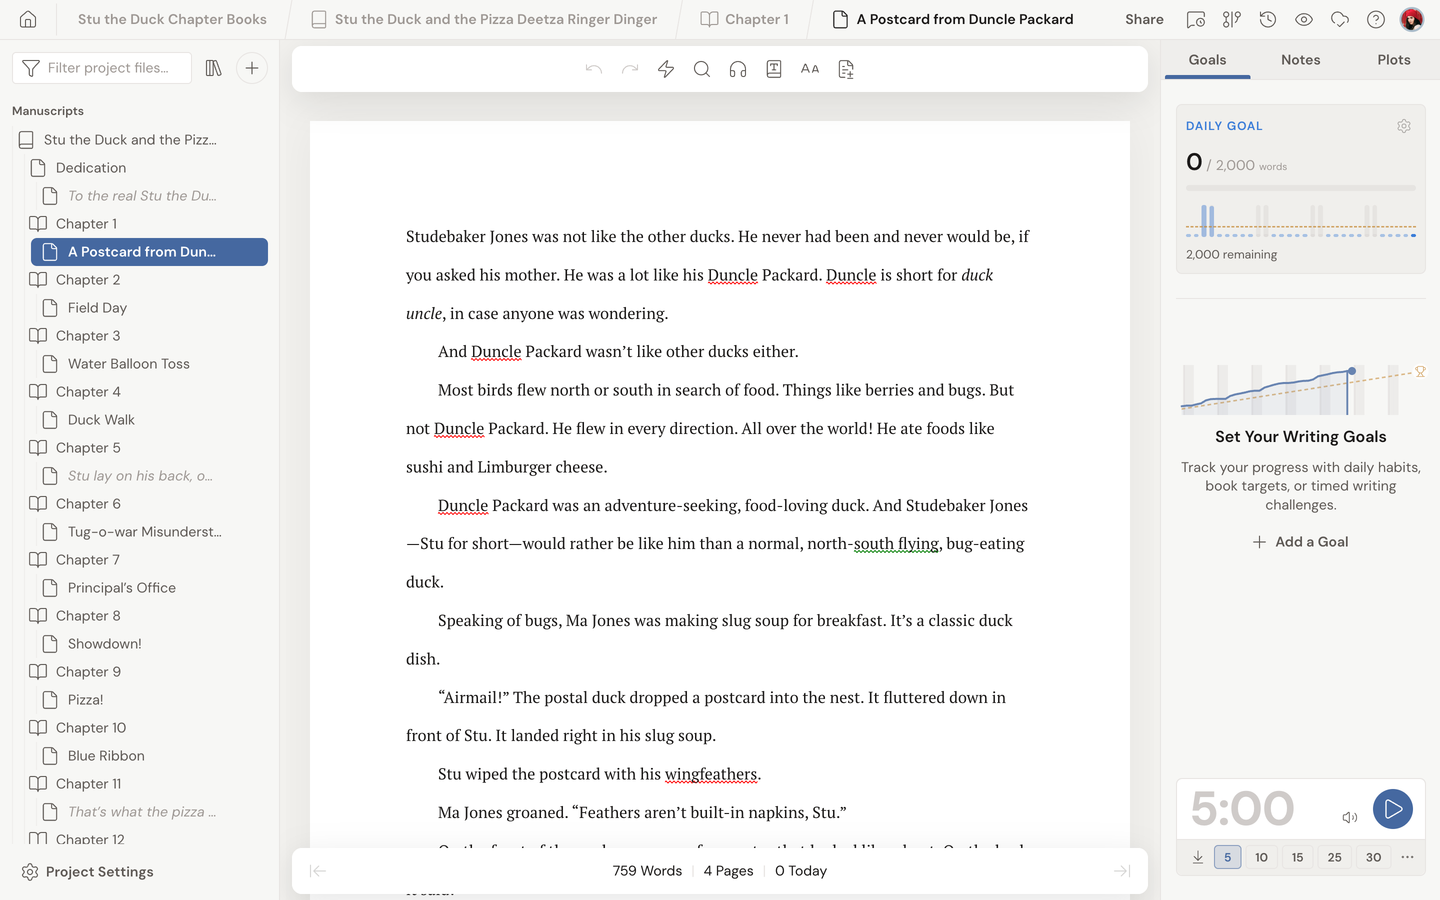Open the chat bubbles icon
The image size is (1440, 900).
[x=1340, y=19]
